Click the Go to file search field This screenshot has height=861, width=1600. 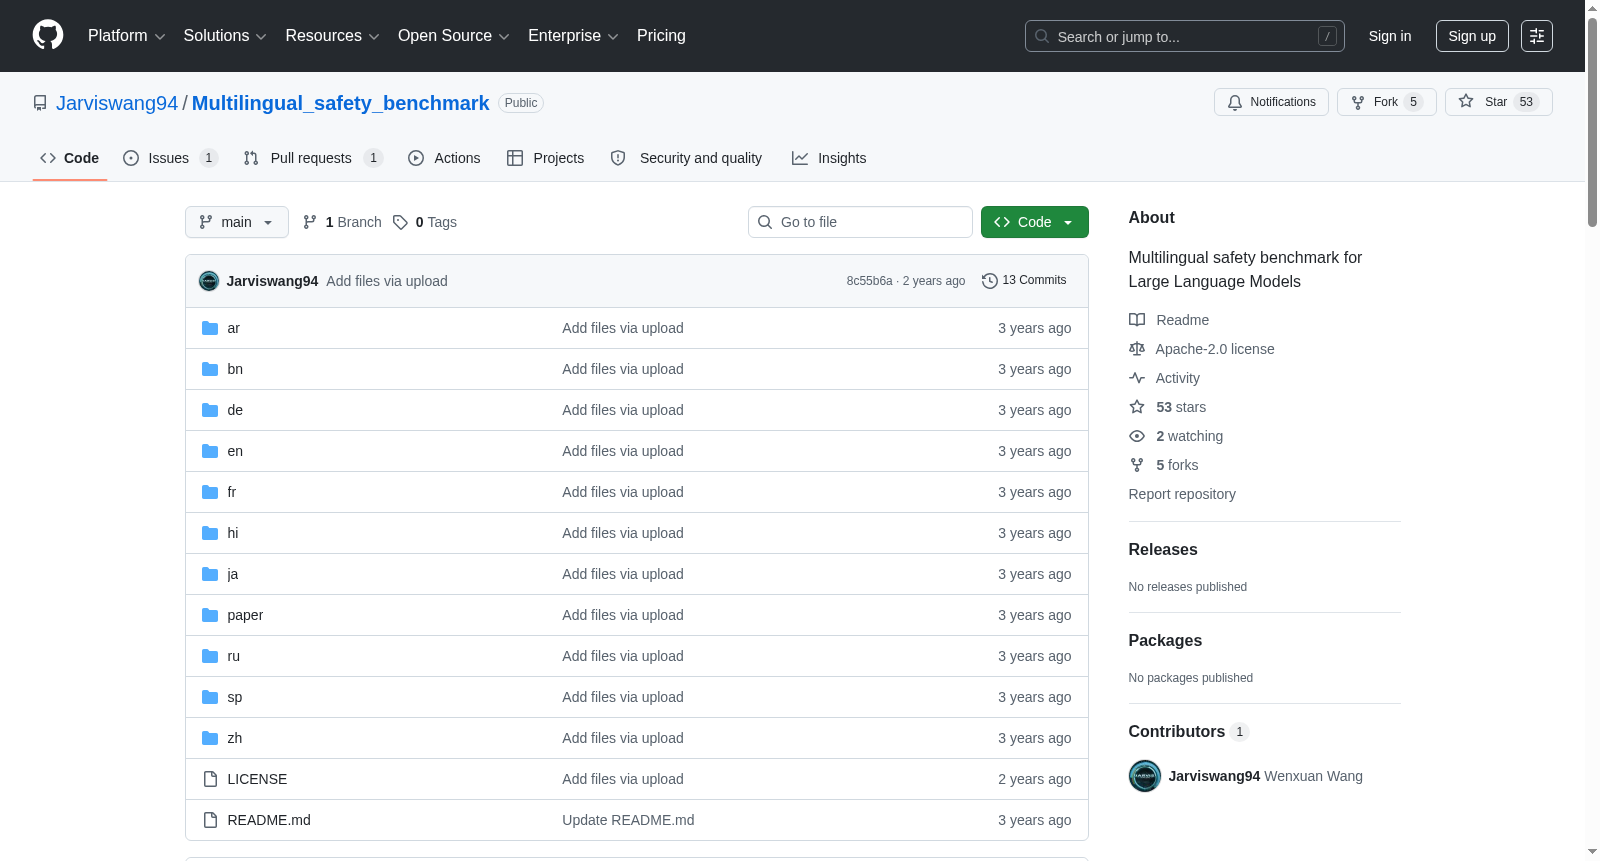tap(860, 222)
